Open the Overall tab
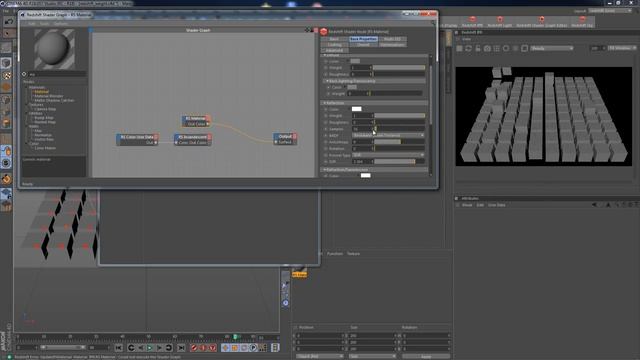This screenshot has height=360, width=640. point(363,44)
